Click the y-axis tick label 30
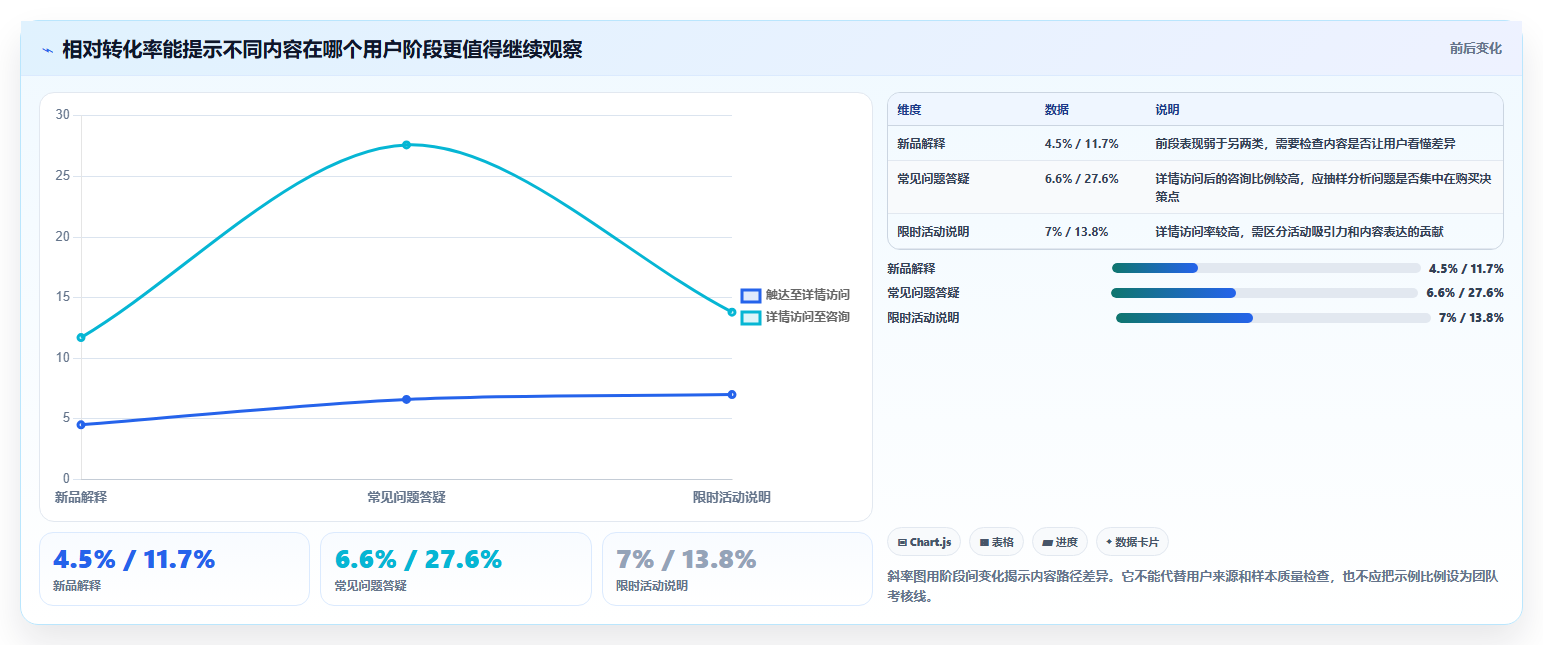The height and width of the screenshot is (645, 1543). (63, 115)
